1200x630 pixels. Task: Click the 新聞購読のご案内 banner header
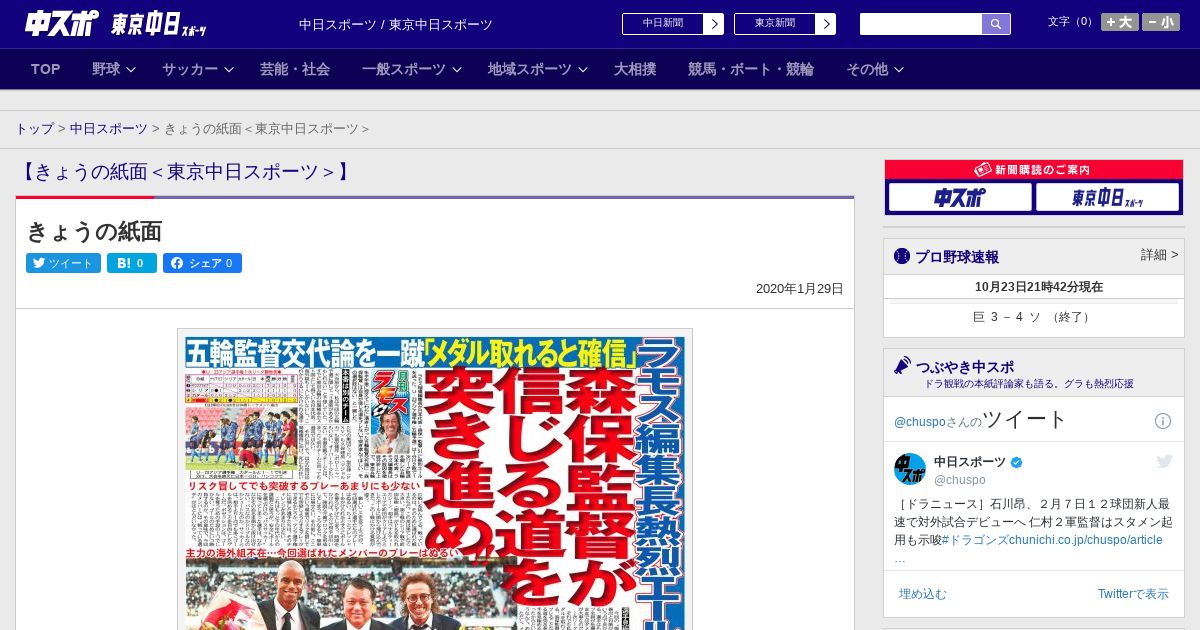1034,170
